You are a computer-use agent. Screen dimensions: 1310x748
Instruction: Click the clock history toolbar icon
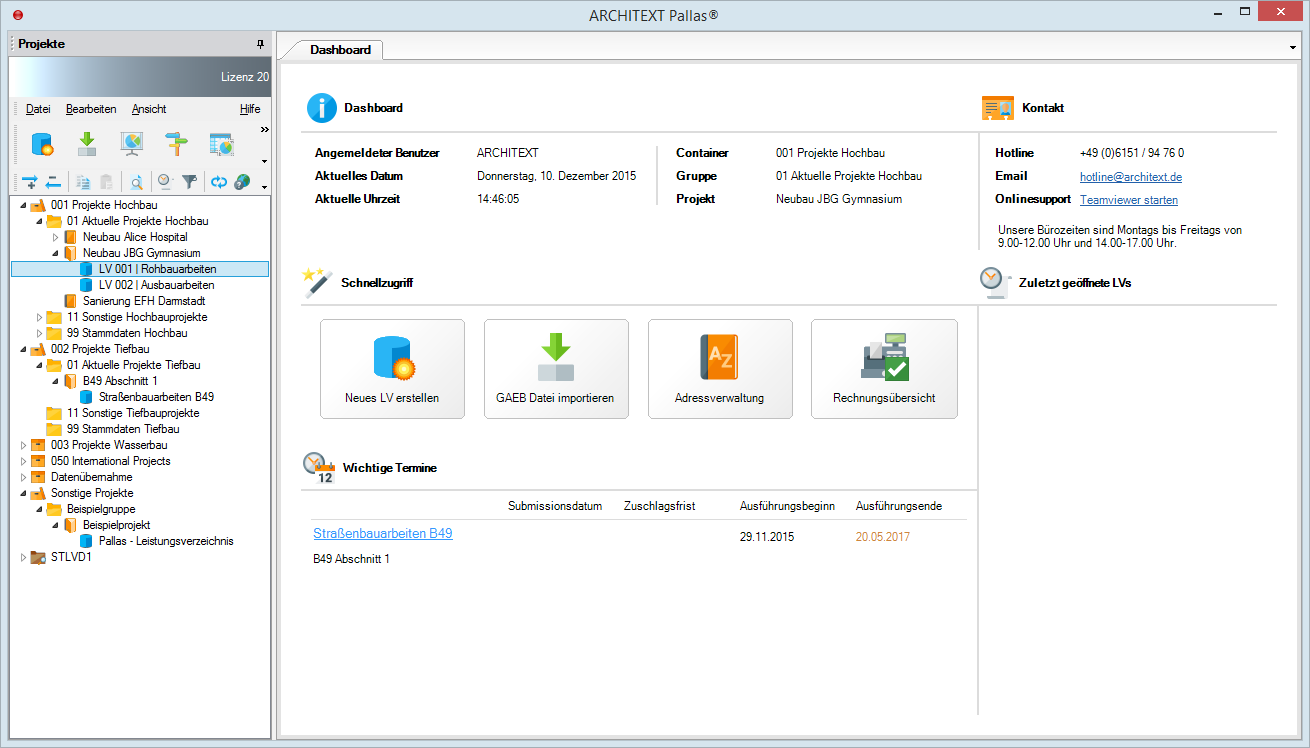165,182
